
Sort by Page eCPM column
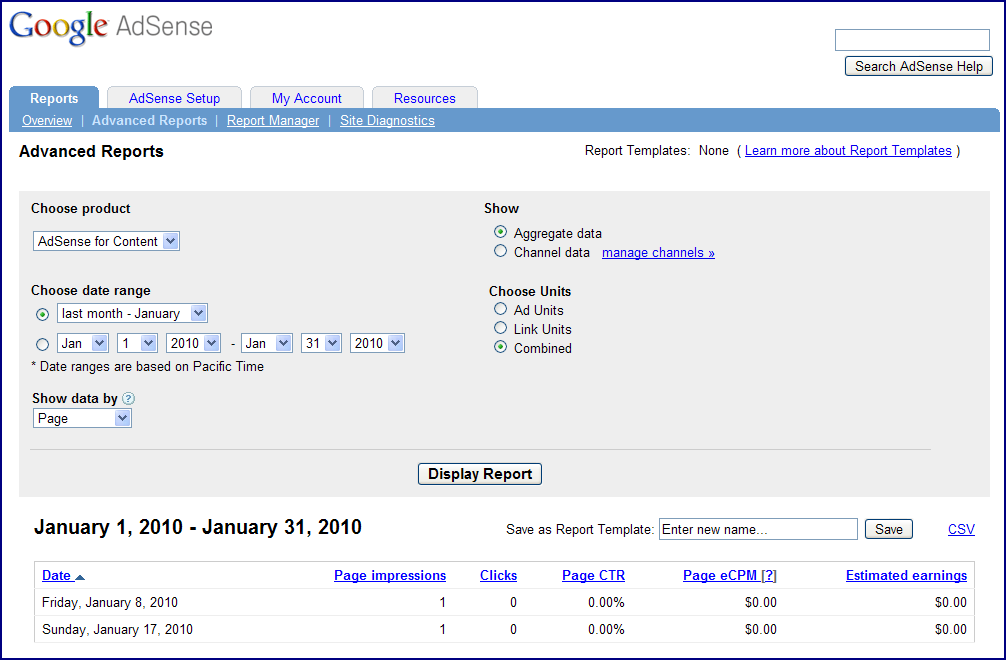pyautogui.click(x=720, y=575)
